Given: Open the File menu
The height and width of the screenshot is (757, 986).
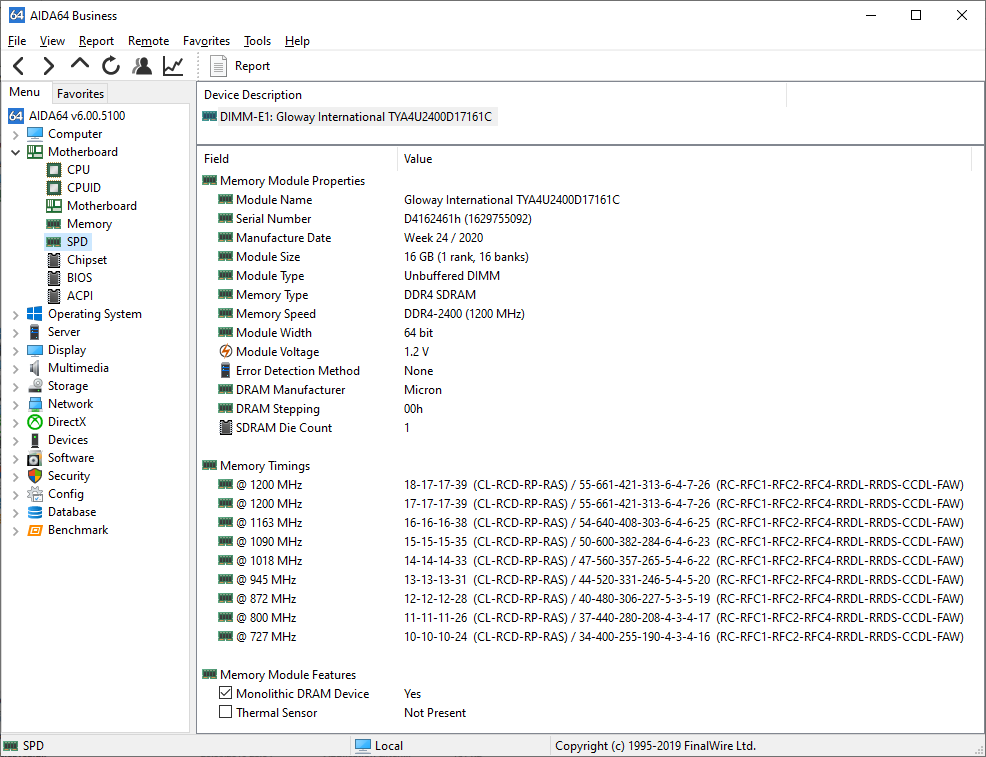Looking at the screenshot, I should pos(17,41).
